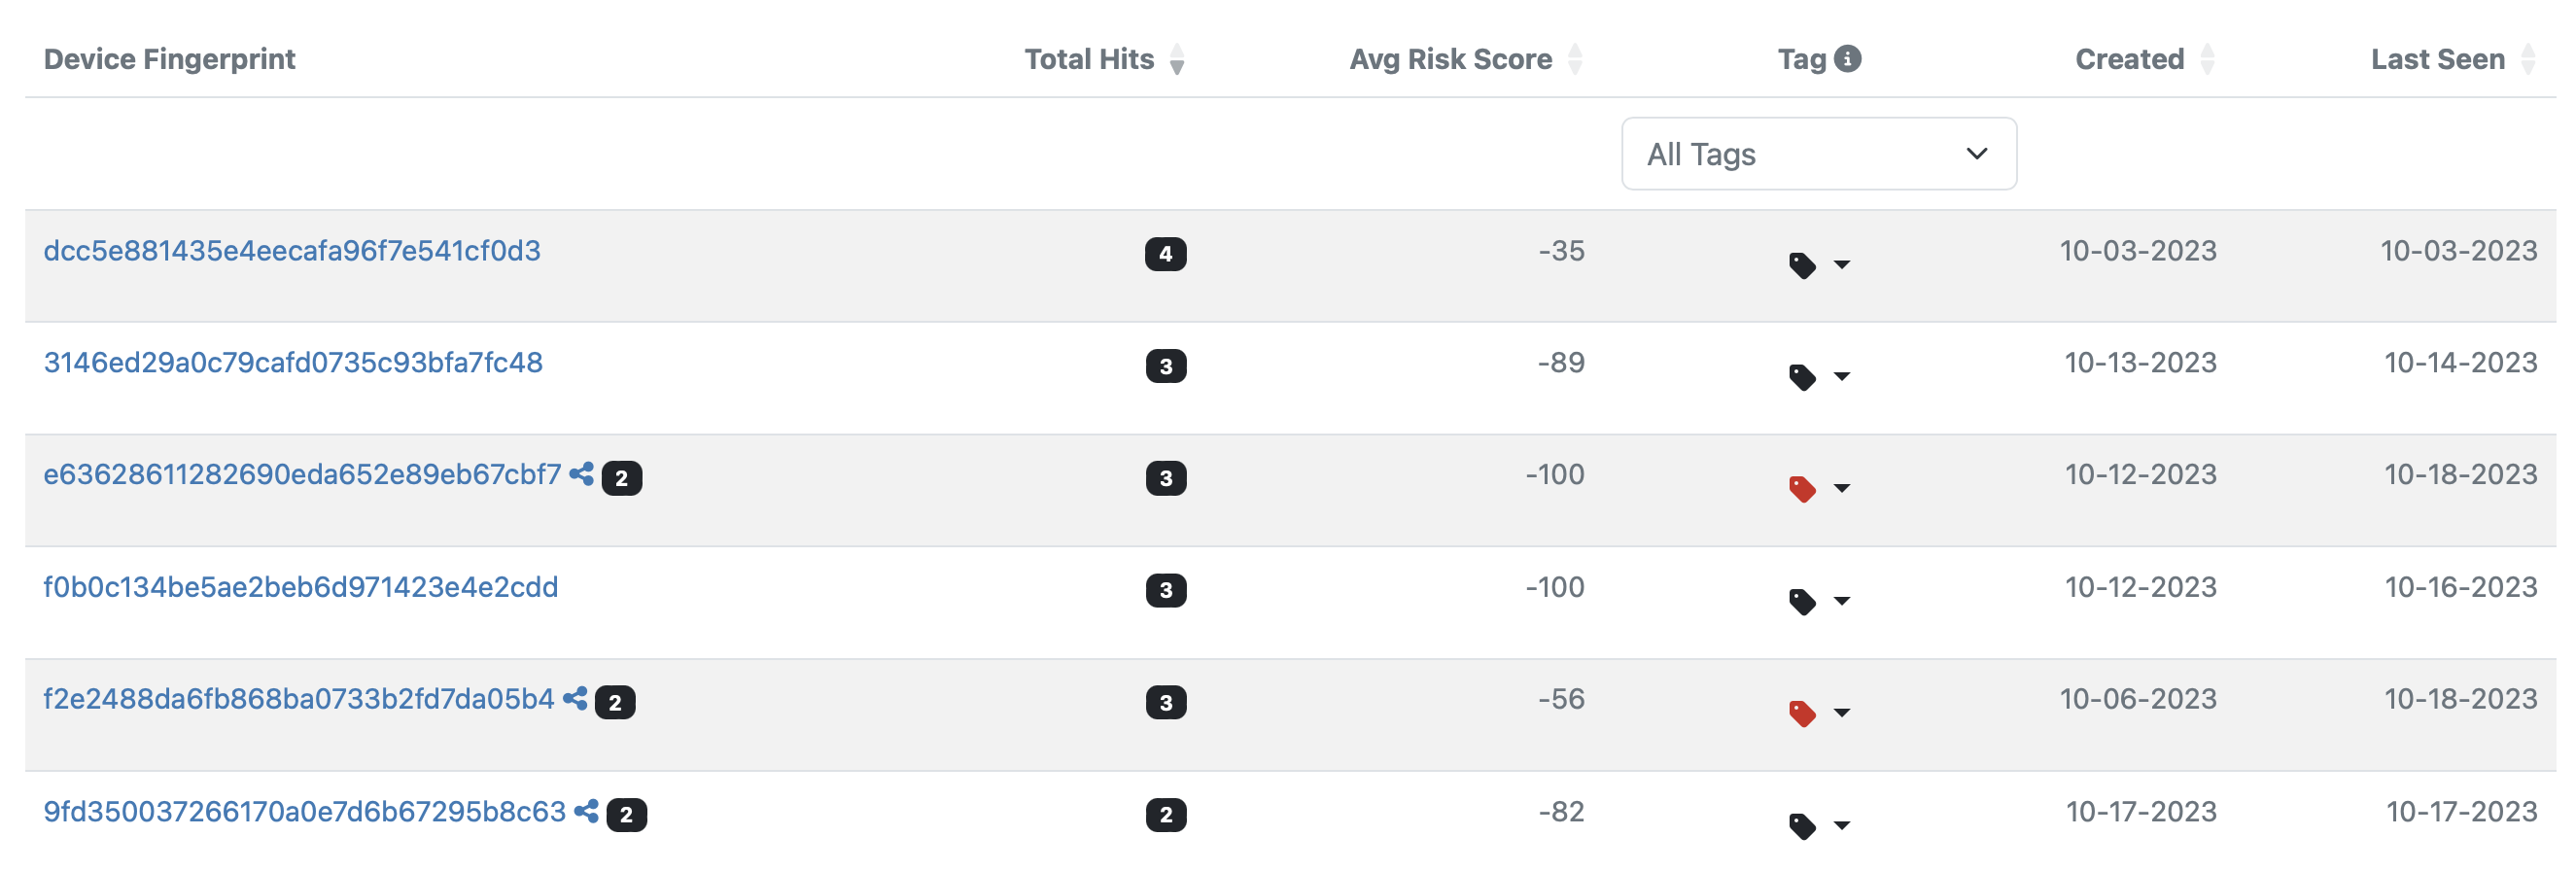Click the Tag column info icon
Viewport: 2576px width, 871px height.
pos(1847,59)
